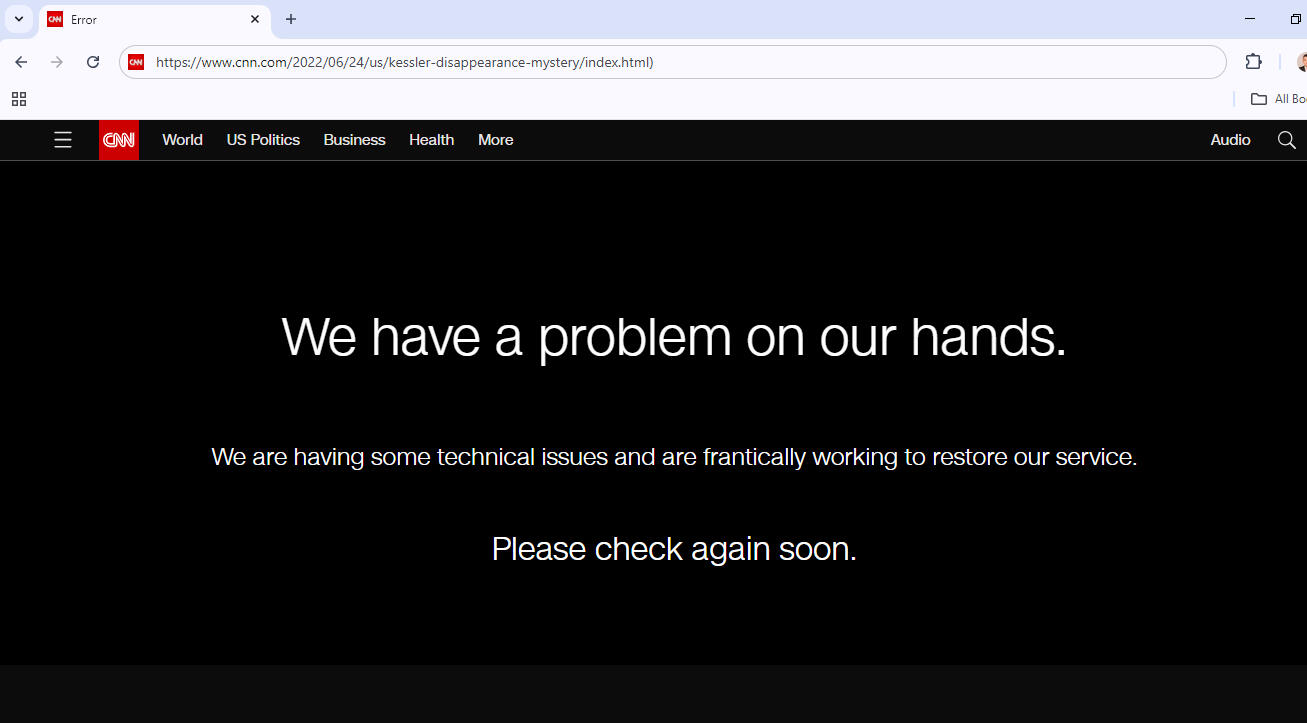The width and height of the screenshot is (1307, 723).
Task: Open the US Politics section
Action: pyautogui.click(x=263, y=140)
